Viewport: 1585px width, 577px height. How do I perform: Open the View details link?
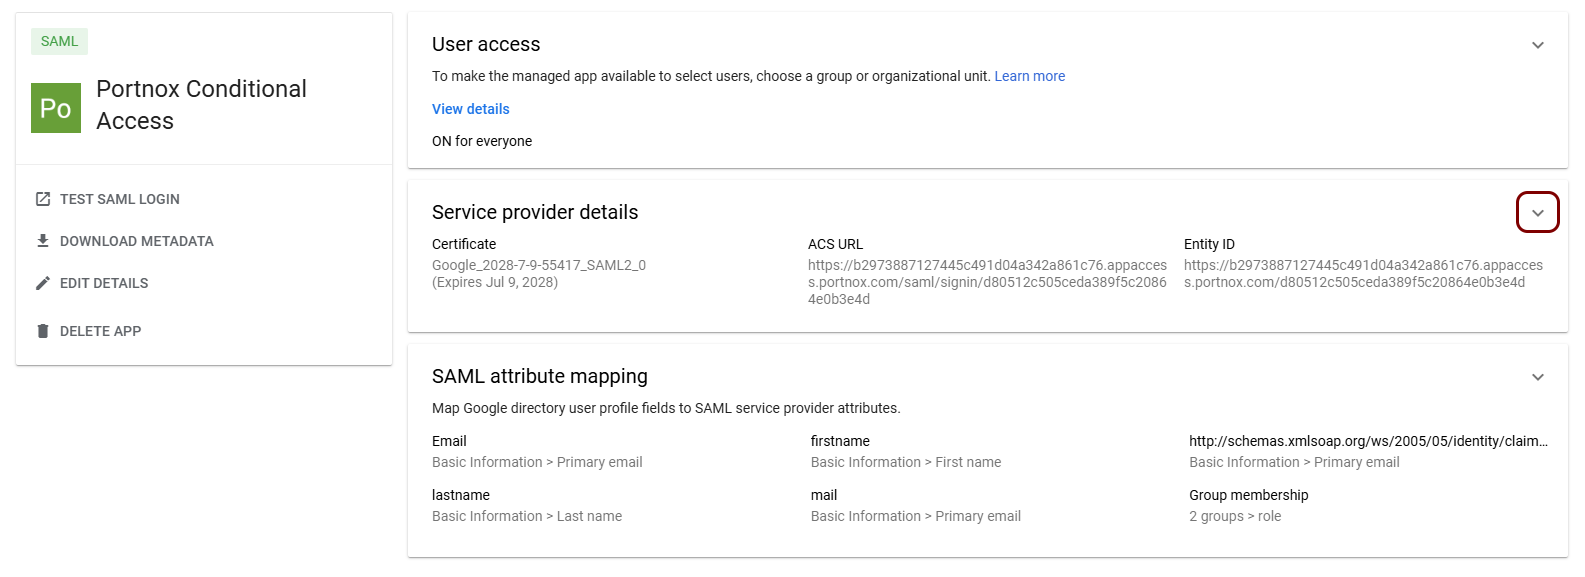(470, 109)
